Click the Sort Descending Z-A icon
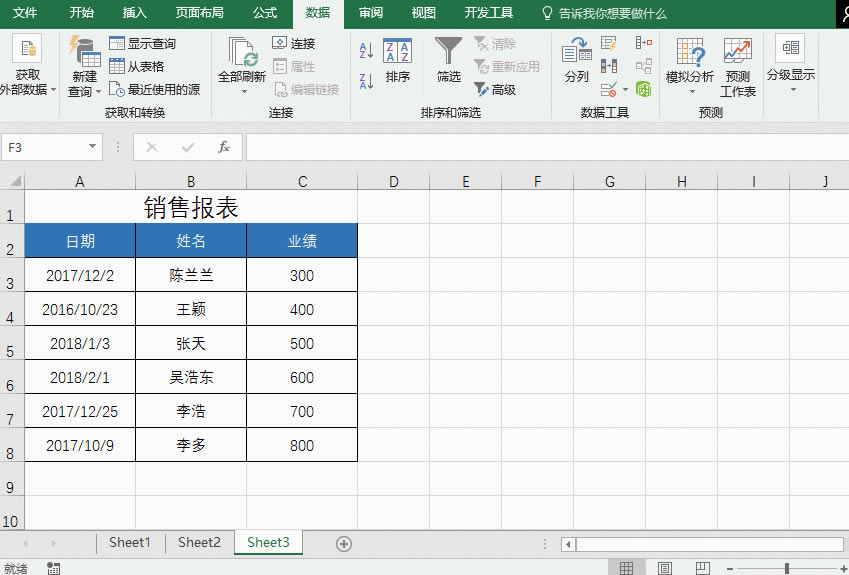 coord(366,81)
